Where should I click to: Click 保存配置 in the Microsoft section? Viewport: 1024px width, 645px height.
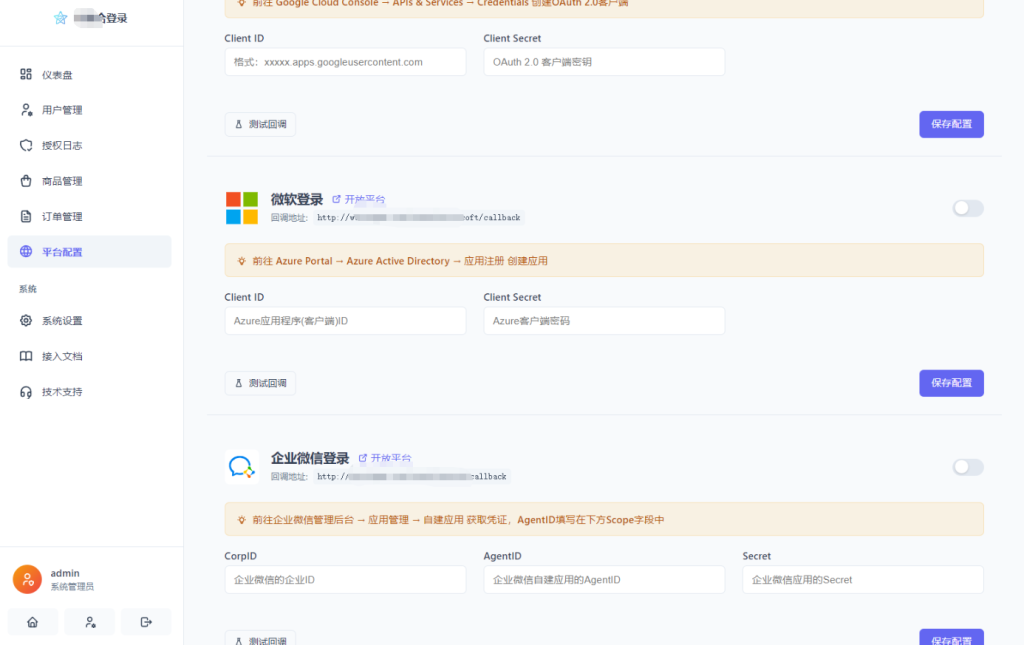click(x=951, y=383)
